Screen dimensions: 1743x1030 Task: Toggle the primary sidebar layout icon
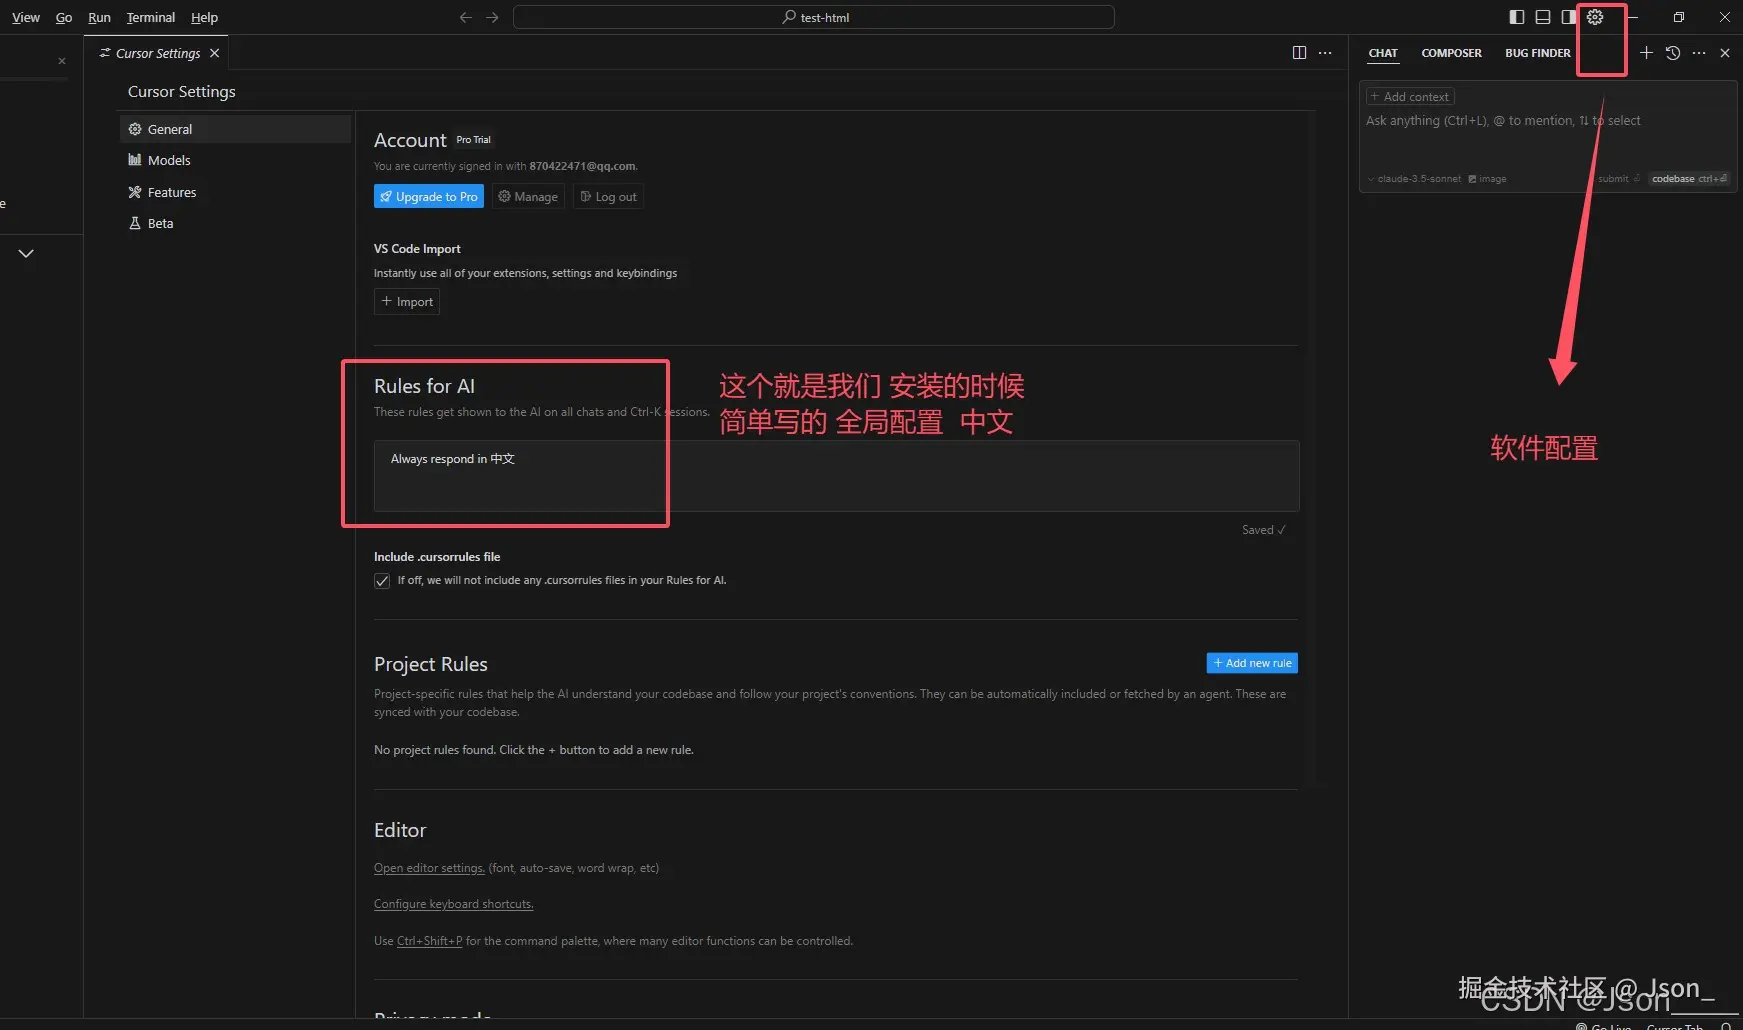pos(1517,17)
